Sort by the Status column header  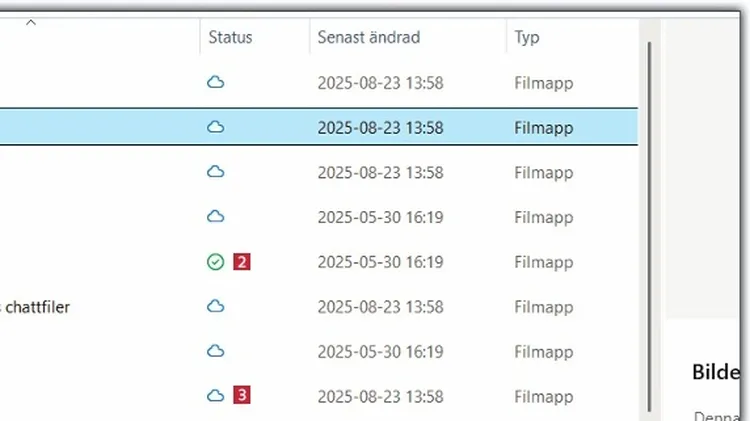tap(230, 38)
